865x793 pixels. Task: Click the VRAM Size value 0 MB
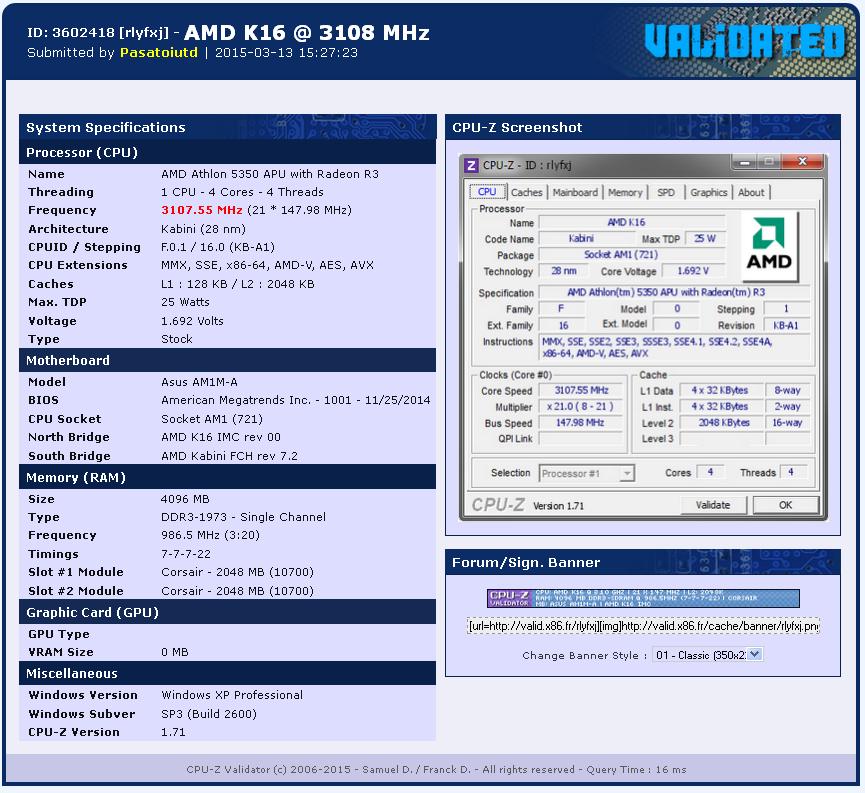[175, 652]
